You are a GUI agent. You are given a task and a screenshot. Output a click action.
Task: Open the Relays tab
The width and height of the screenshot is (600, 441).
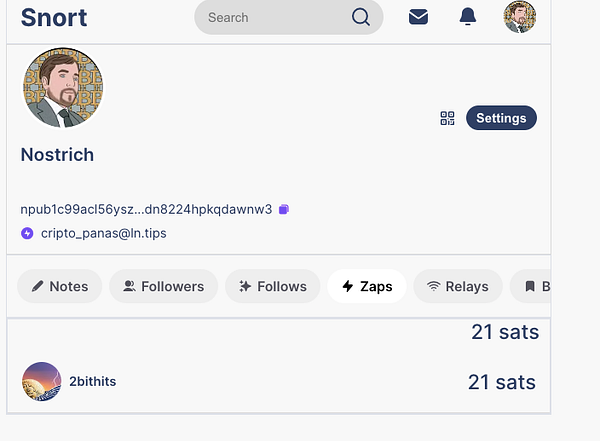(457, 286)
